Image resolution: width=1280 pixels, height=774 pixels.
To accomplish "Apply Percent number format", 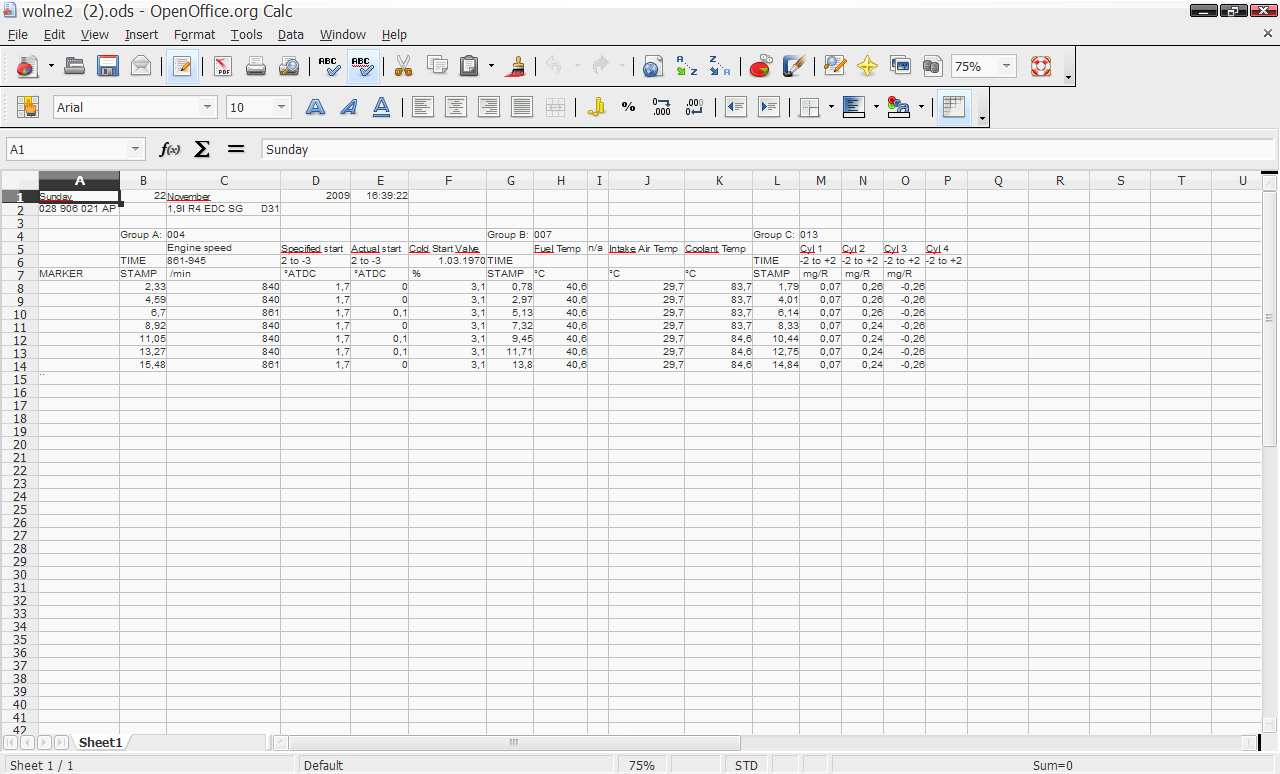I will click(629, 107).
